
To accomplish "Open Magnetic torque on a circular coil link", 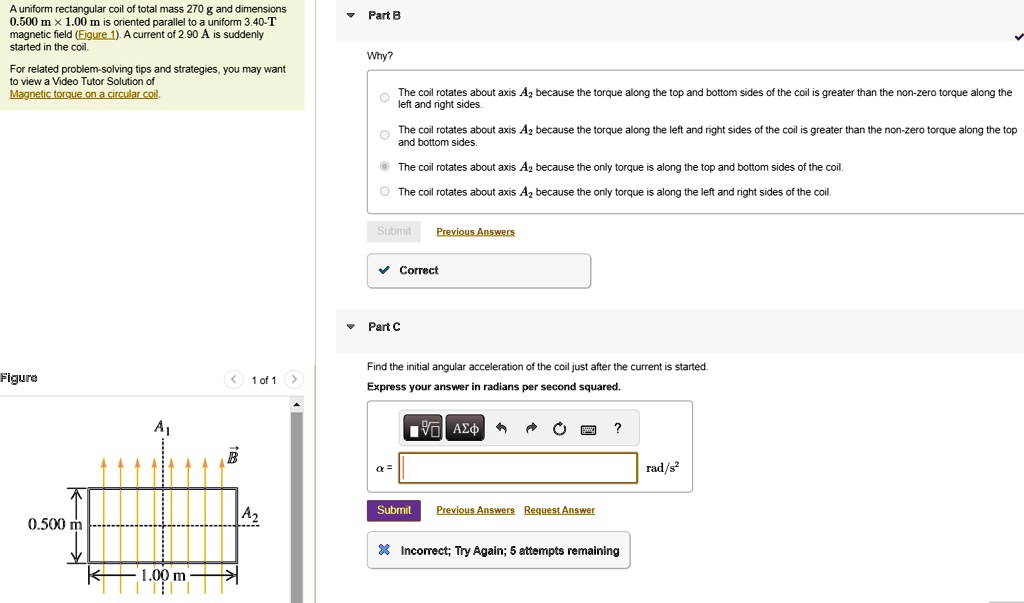I will [x=84, y=94].
